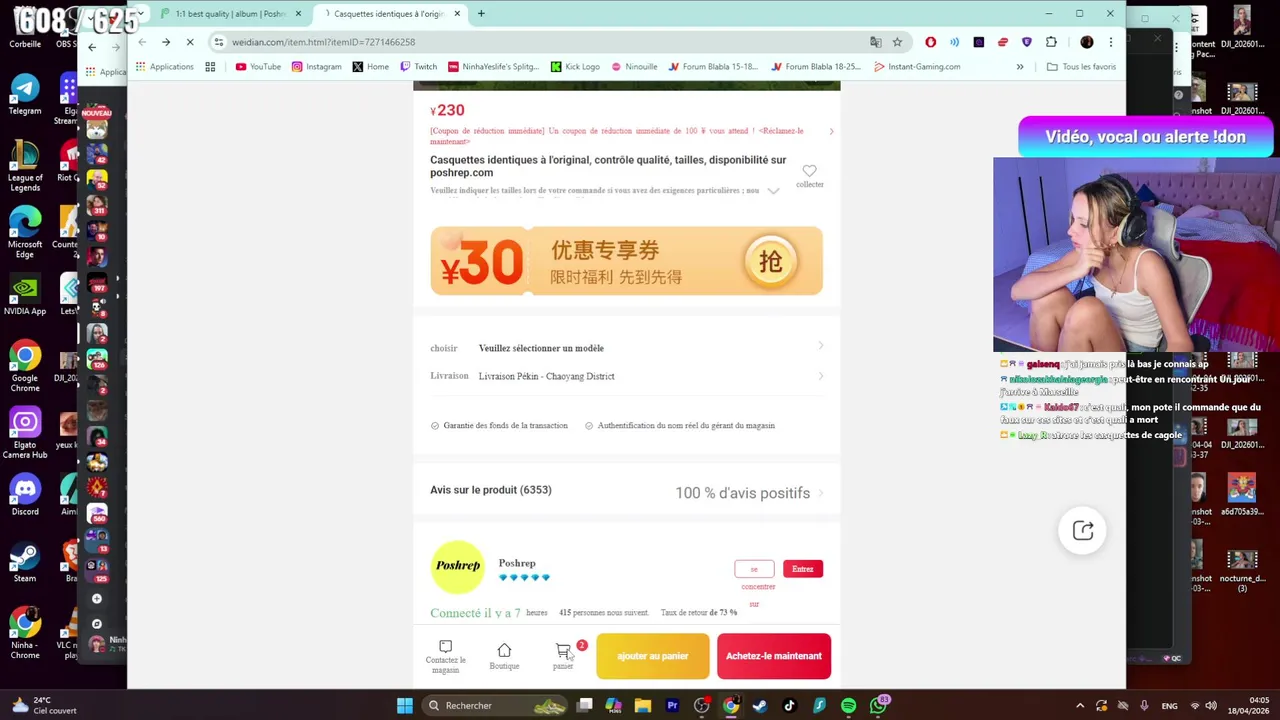Click the Entrez shop button
Viewport: 1280px width, 720px height.
803,569
